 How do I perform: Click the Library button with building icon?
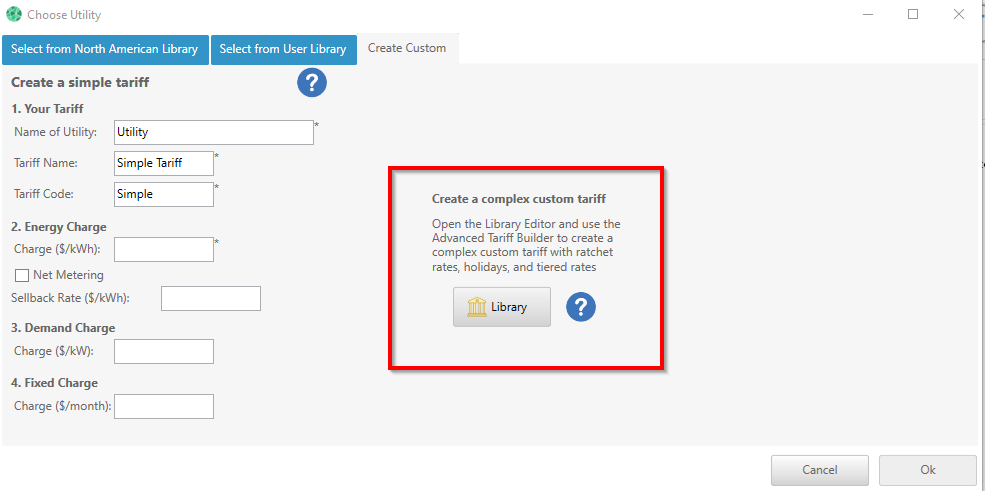(x=502, y=307)
